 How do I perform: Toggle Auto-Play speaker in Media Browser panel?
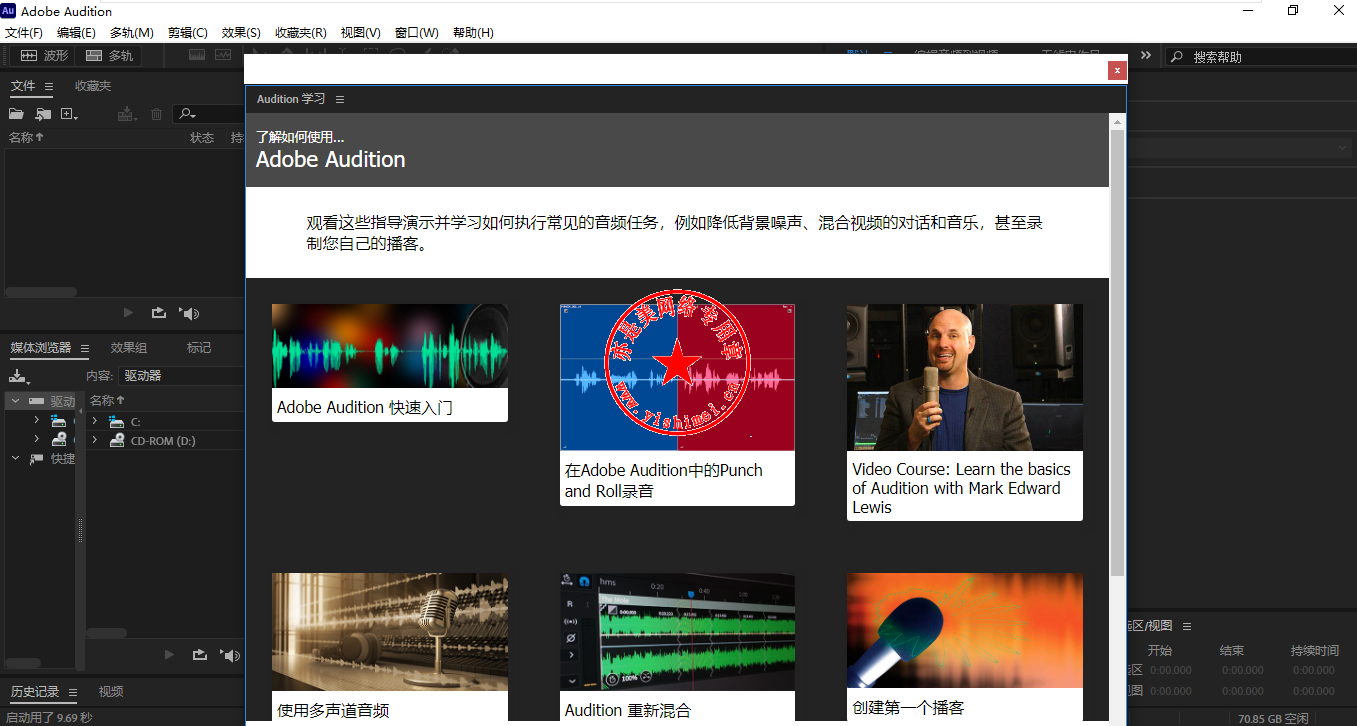click(x=230, y=655)
